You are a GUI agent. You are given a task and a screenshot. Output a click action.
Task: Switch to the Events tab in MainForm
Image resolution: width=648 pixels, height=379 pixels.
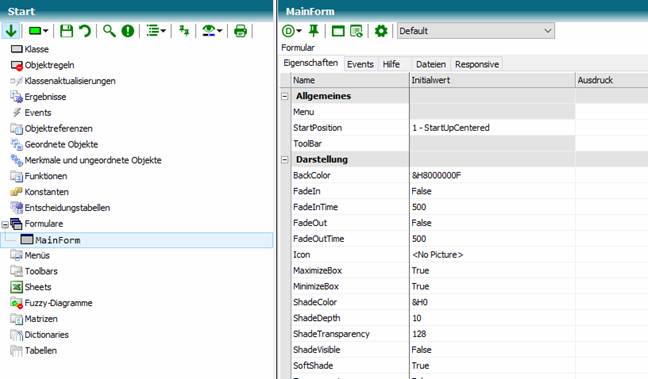coord(360,64)
